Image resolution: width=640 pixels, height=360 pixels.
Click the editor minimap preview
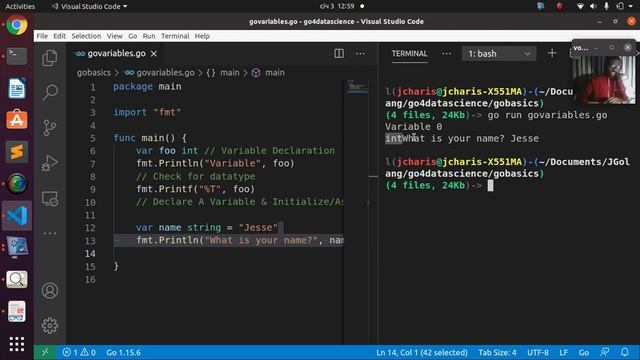(358, 87)
